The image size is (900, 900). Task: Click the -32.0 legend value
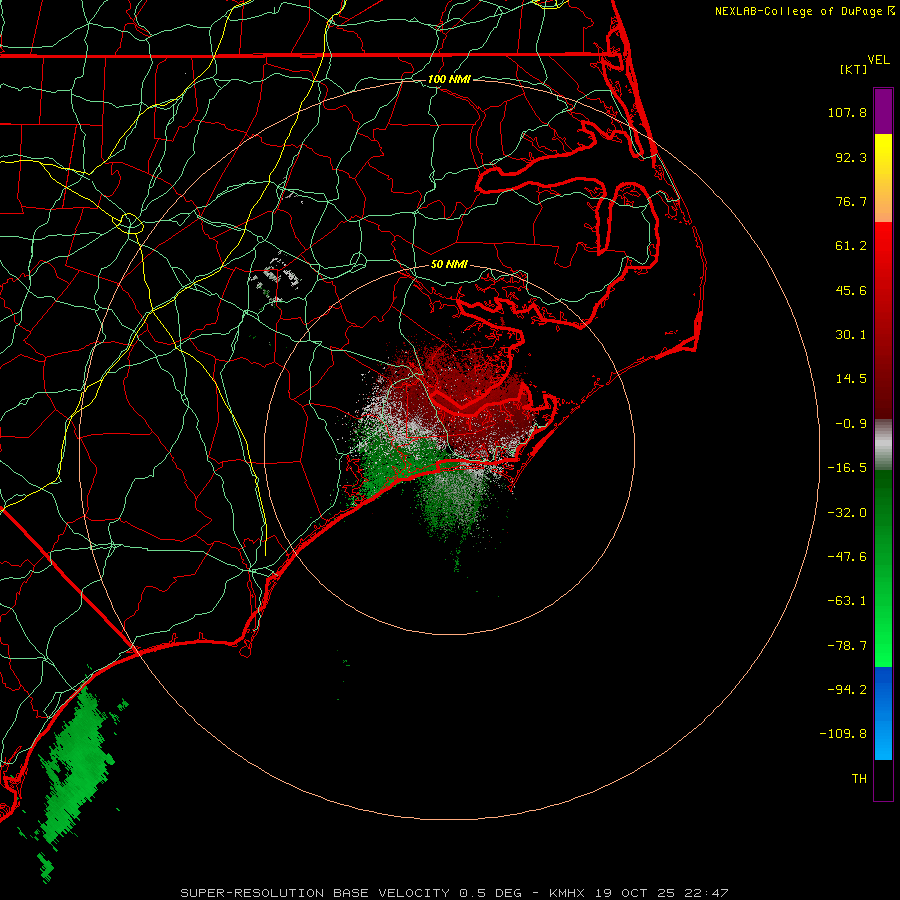pyautogui.click(x=847, y=513)
